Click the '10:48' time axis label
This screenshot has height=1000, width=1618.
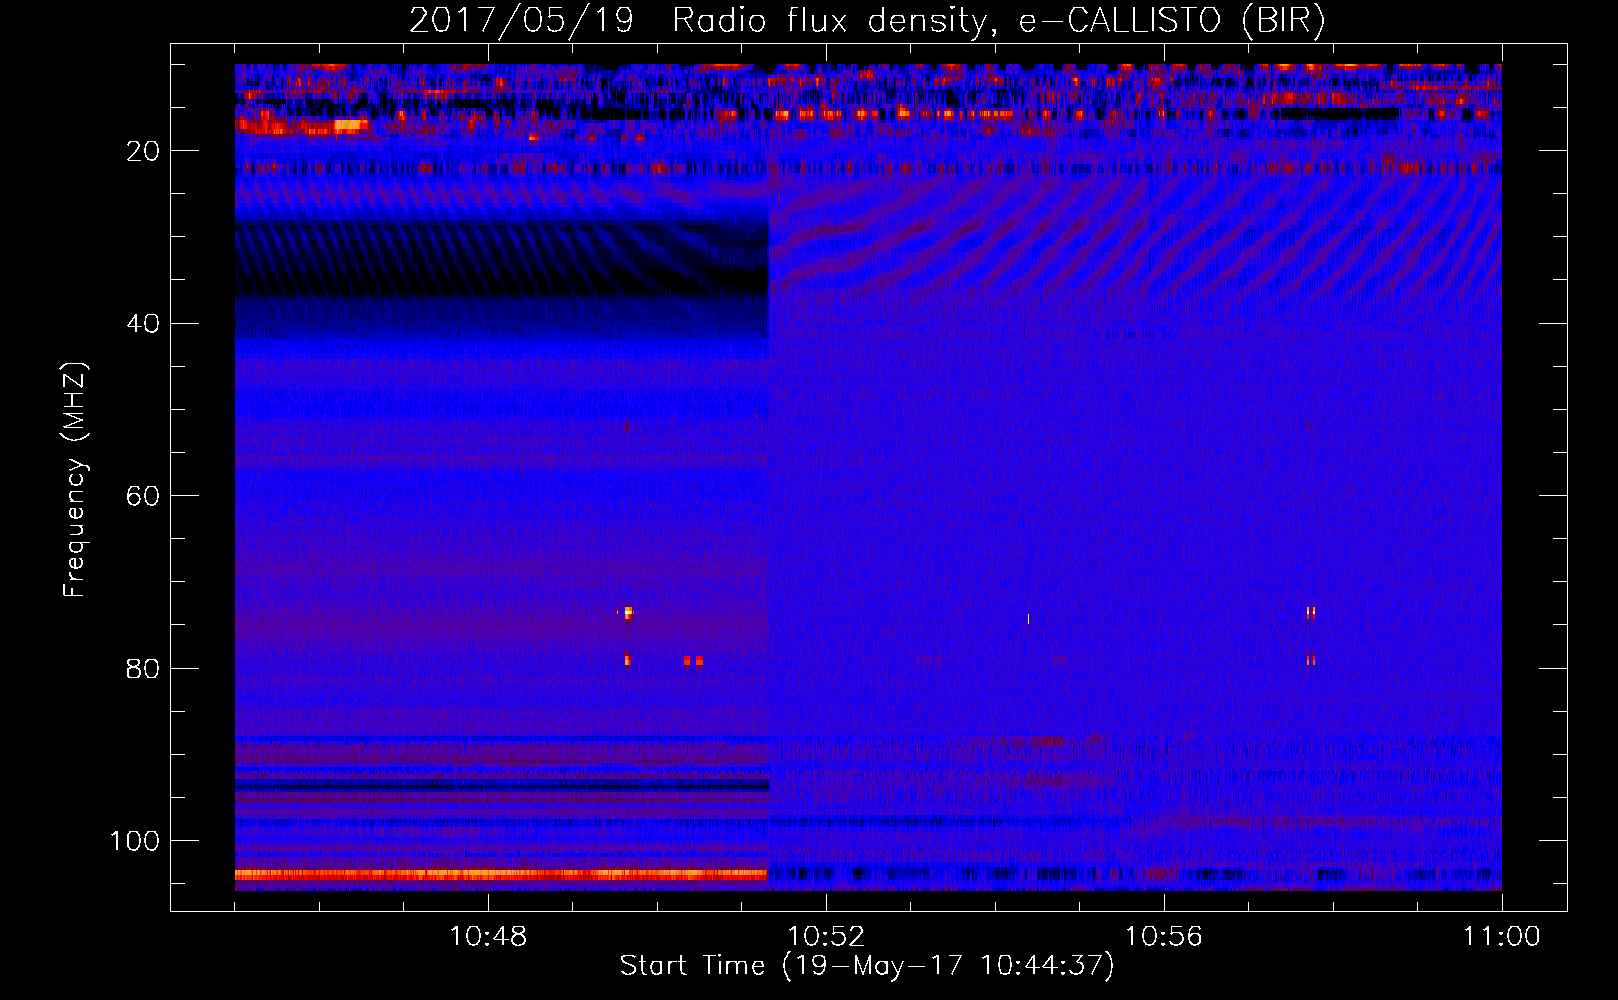[488, 937]
